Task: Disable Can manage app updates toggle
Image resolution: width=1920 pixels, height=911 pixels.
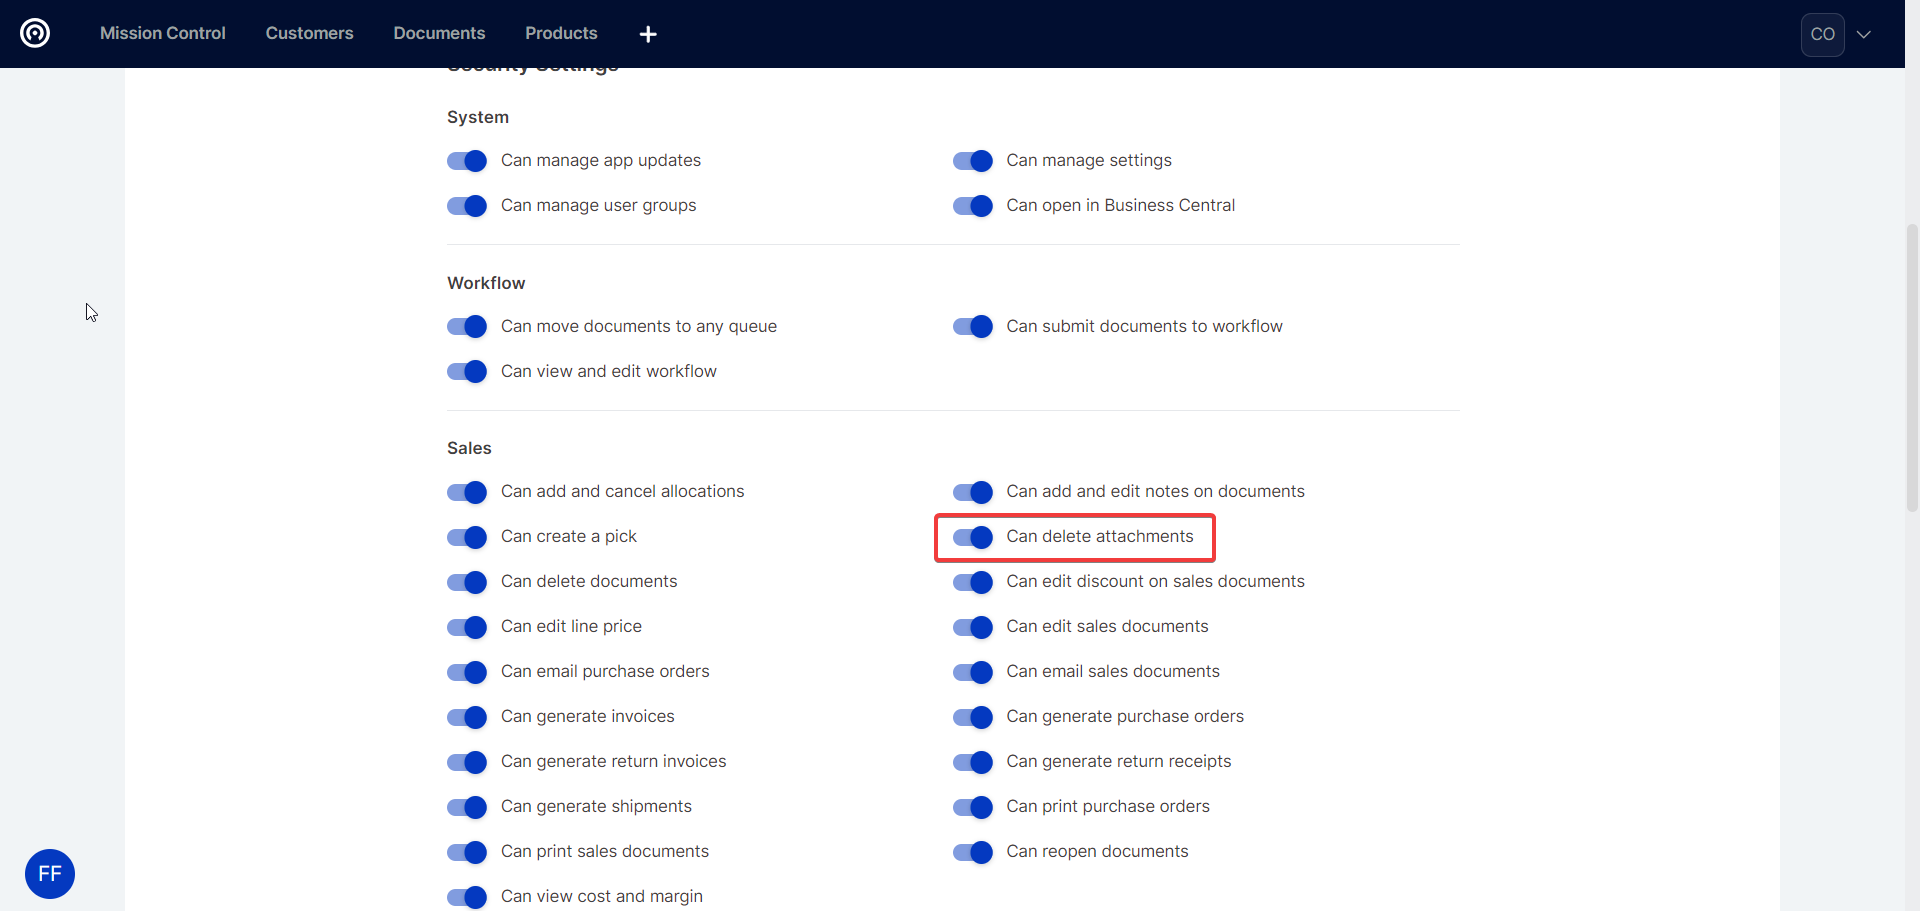Action: pyautogui.click(x=467, y=161)
